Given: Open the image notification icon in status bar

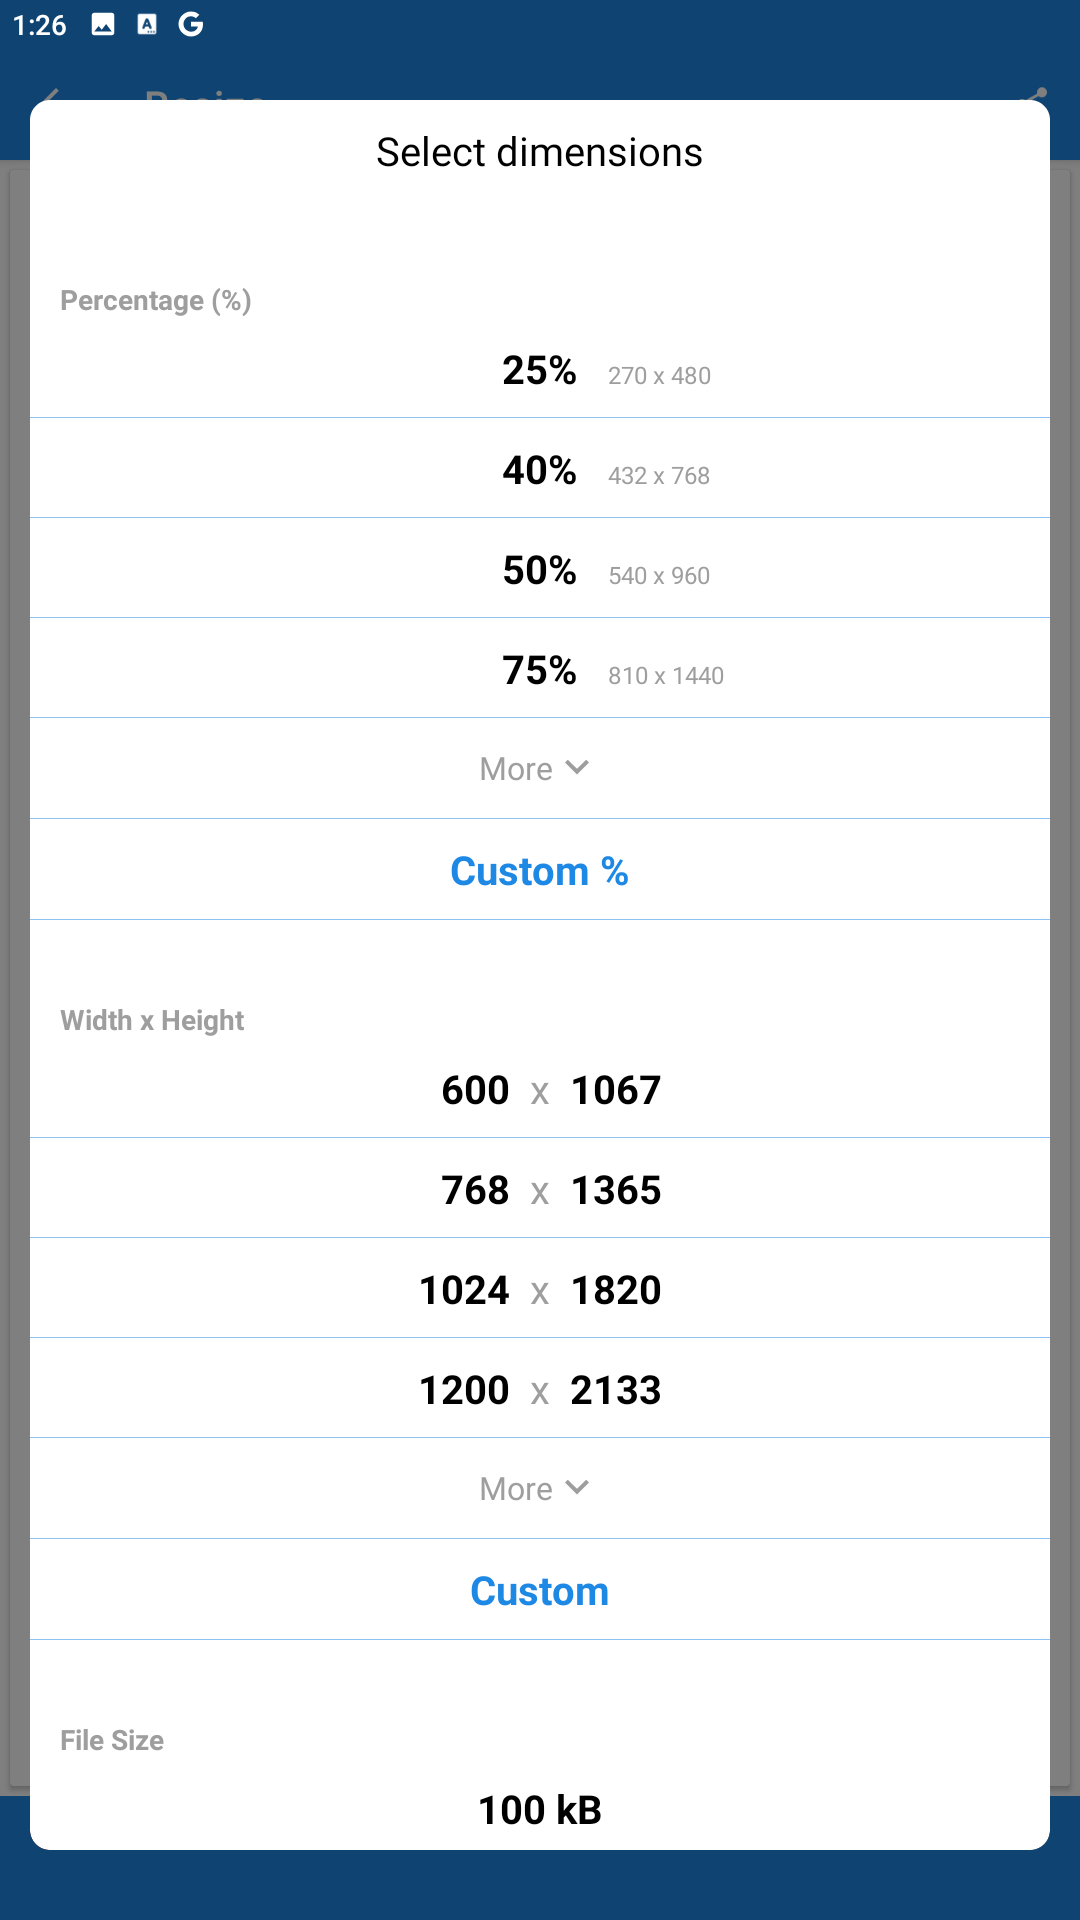Looking at the screenshot, I should [x=103, y=25].
